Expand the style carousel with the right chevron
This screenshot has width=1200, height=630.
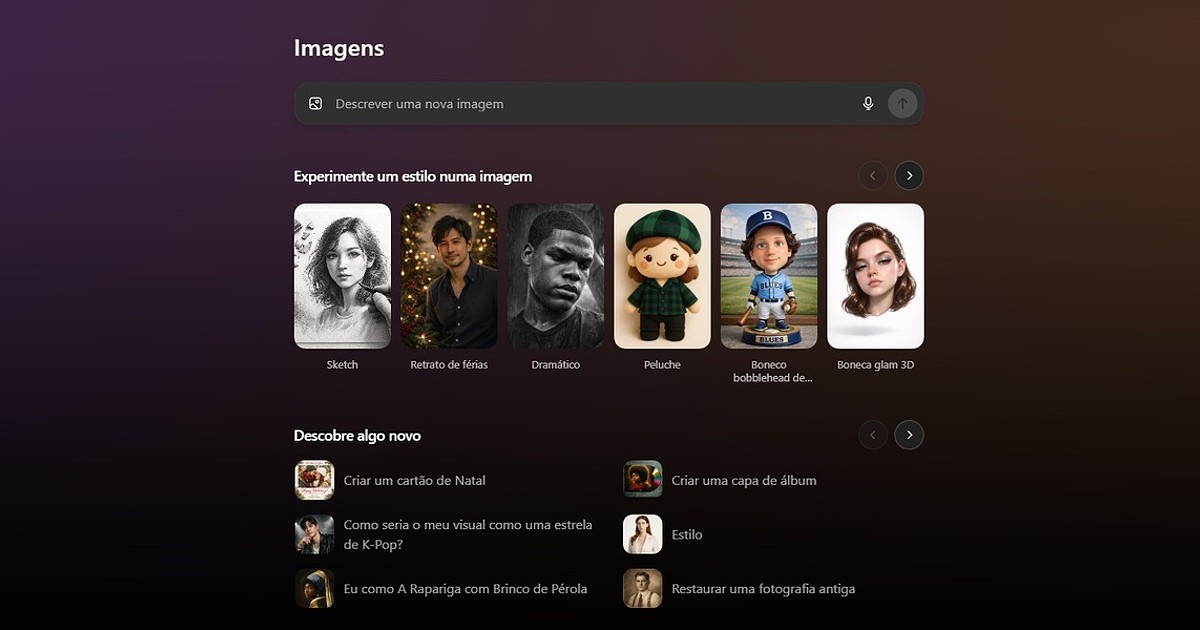[908, 175]
